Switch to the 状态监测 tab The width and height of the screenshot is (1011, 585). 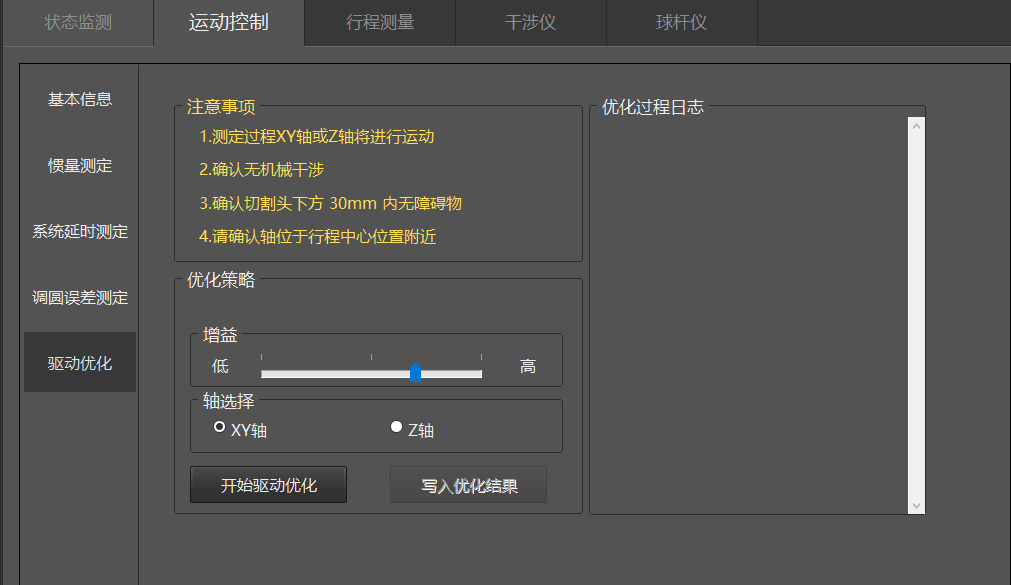coord(77,23)
